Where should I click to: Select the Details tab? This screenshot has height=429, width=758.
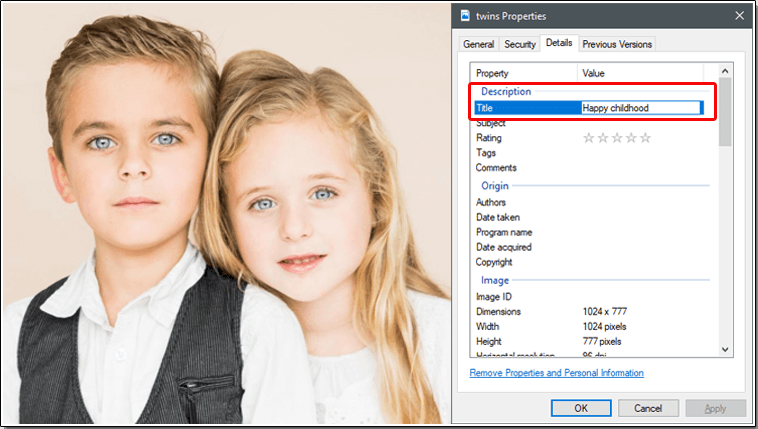(559, 43)
